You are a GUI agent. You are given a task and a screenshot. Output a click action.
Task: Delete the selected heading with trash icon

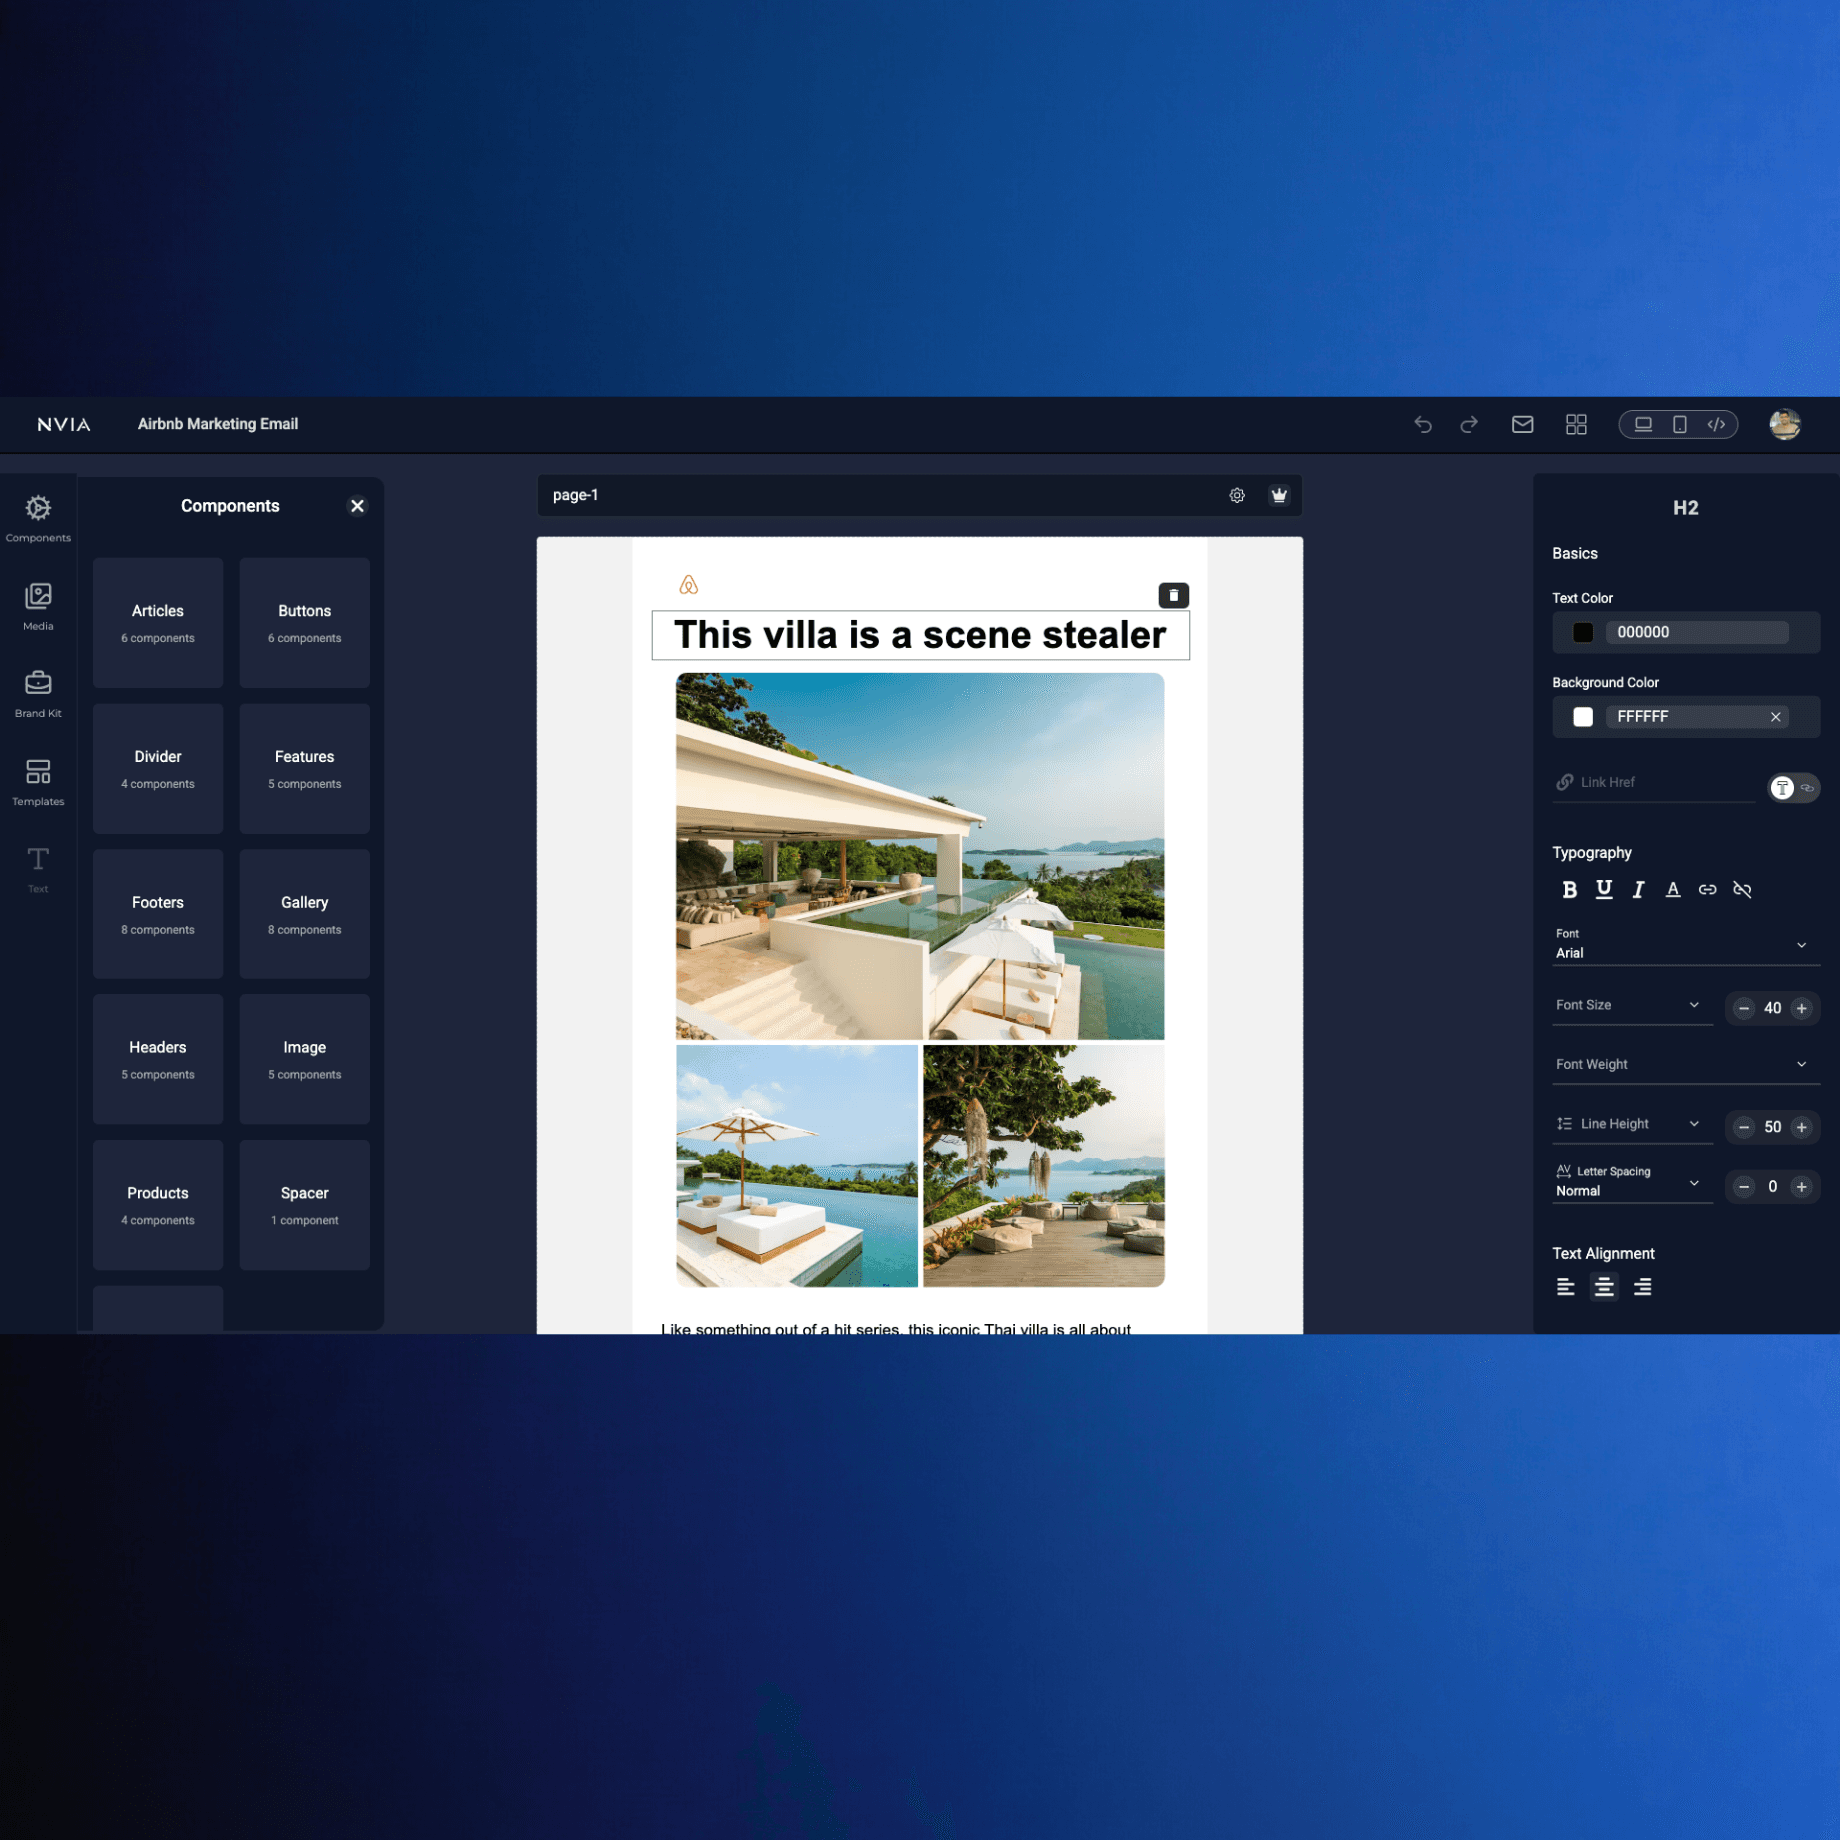(1173, 595)
